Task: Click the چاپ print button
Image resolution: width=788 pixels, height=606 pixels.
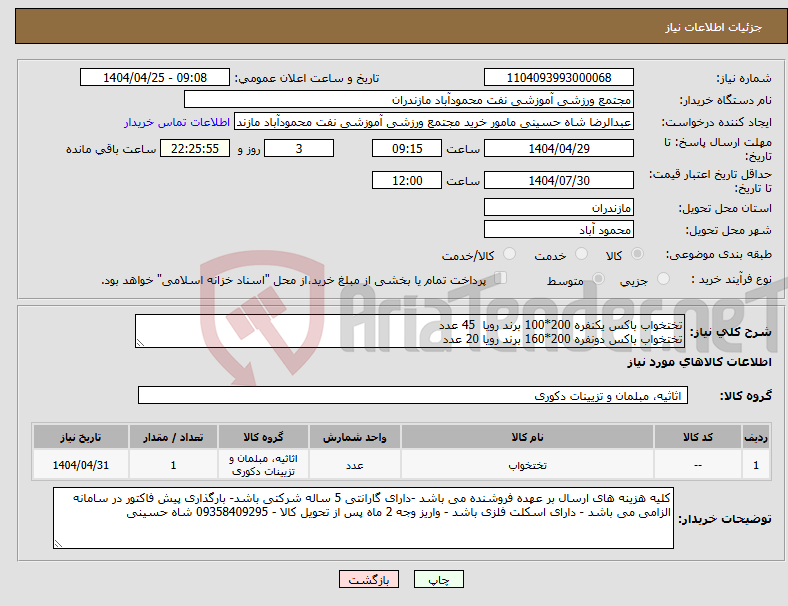Action: coord(439,579)
